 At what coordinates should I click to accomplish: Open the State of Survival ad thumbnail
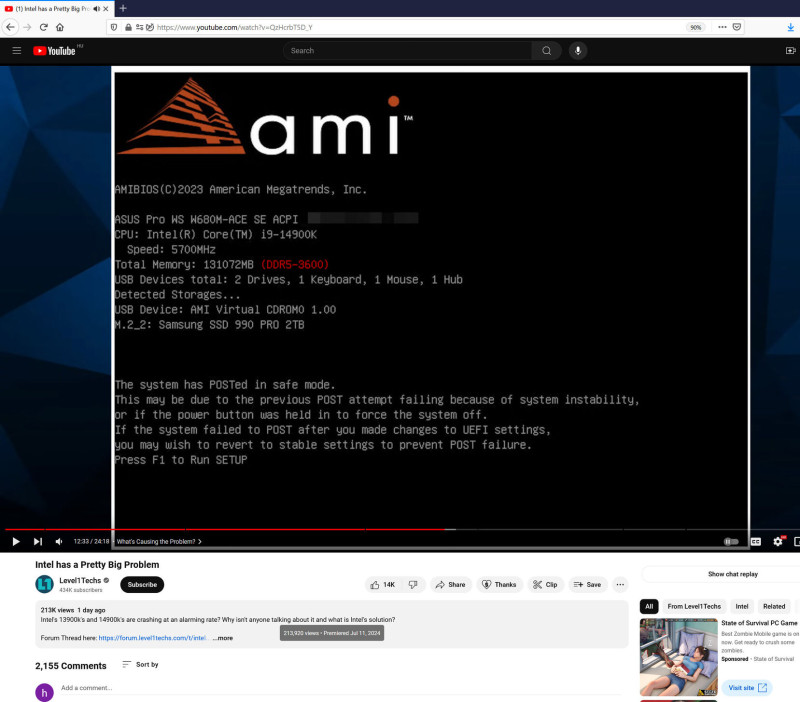679,657
